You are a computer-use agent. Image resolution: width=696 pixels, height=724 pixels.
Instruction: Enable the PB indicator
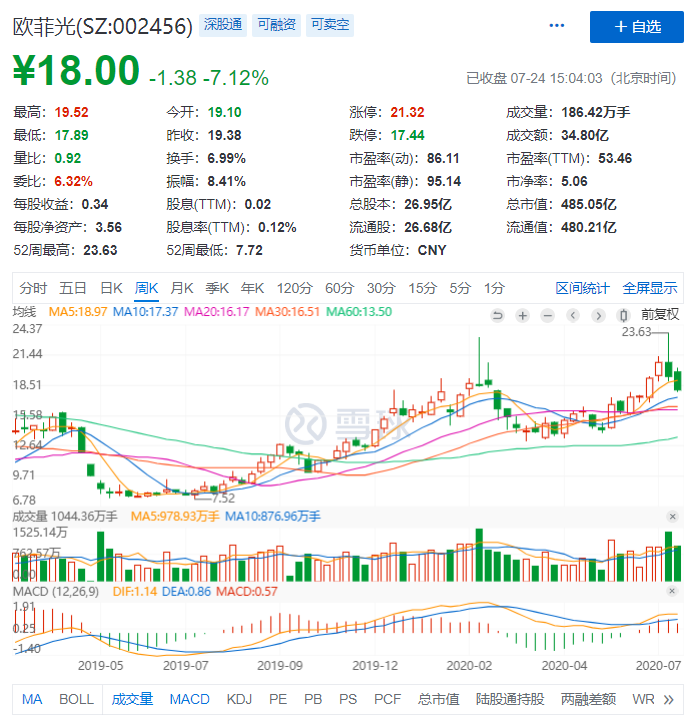[x=313, y=699]
